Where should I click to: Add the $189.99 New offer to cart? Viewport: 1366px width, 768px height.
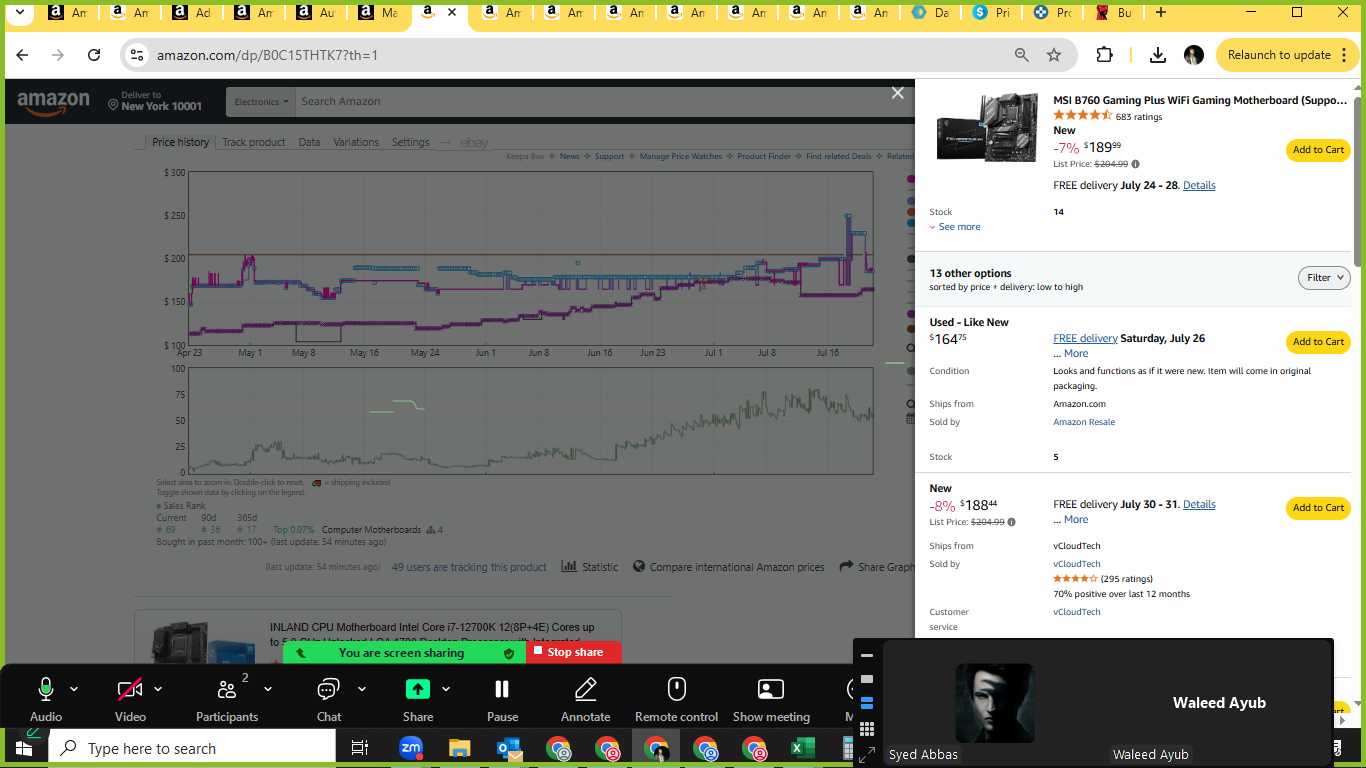pyautogui.click(x=1318, y=150)
